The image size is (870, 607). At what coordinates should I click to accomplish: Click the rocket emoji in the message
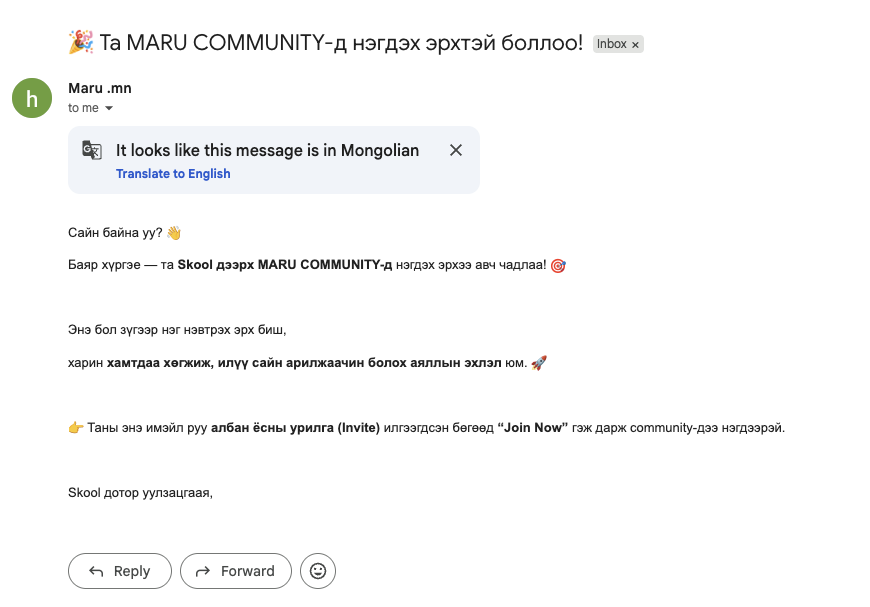(539, 363)
